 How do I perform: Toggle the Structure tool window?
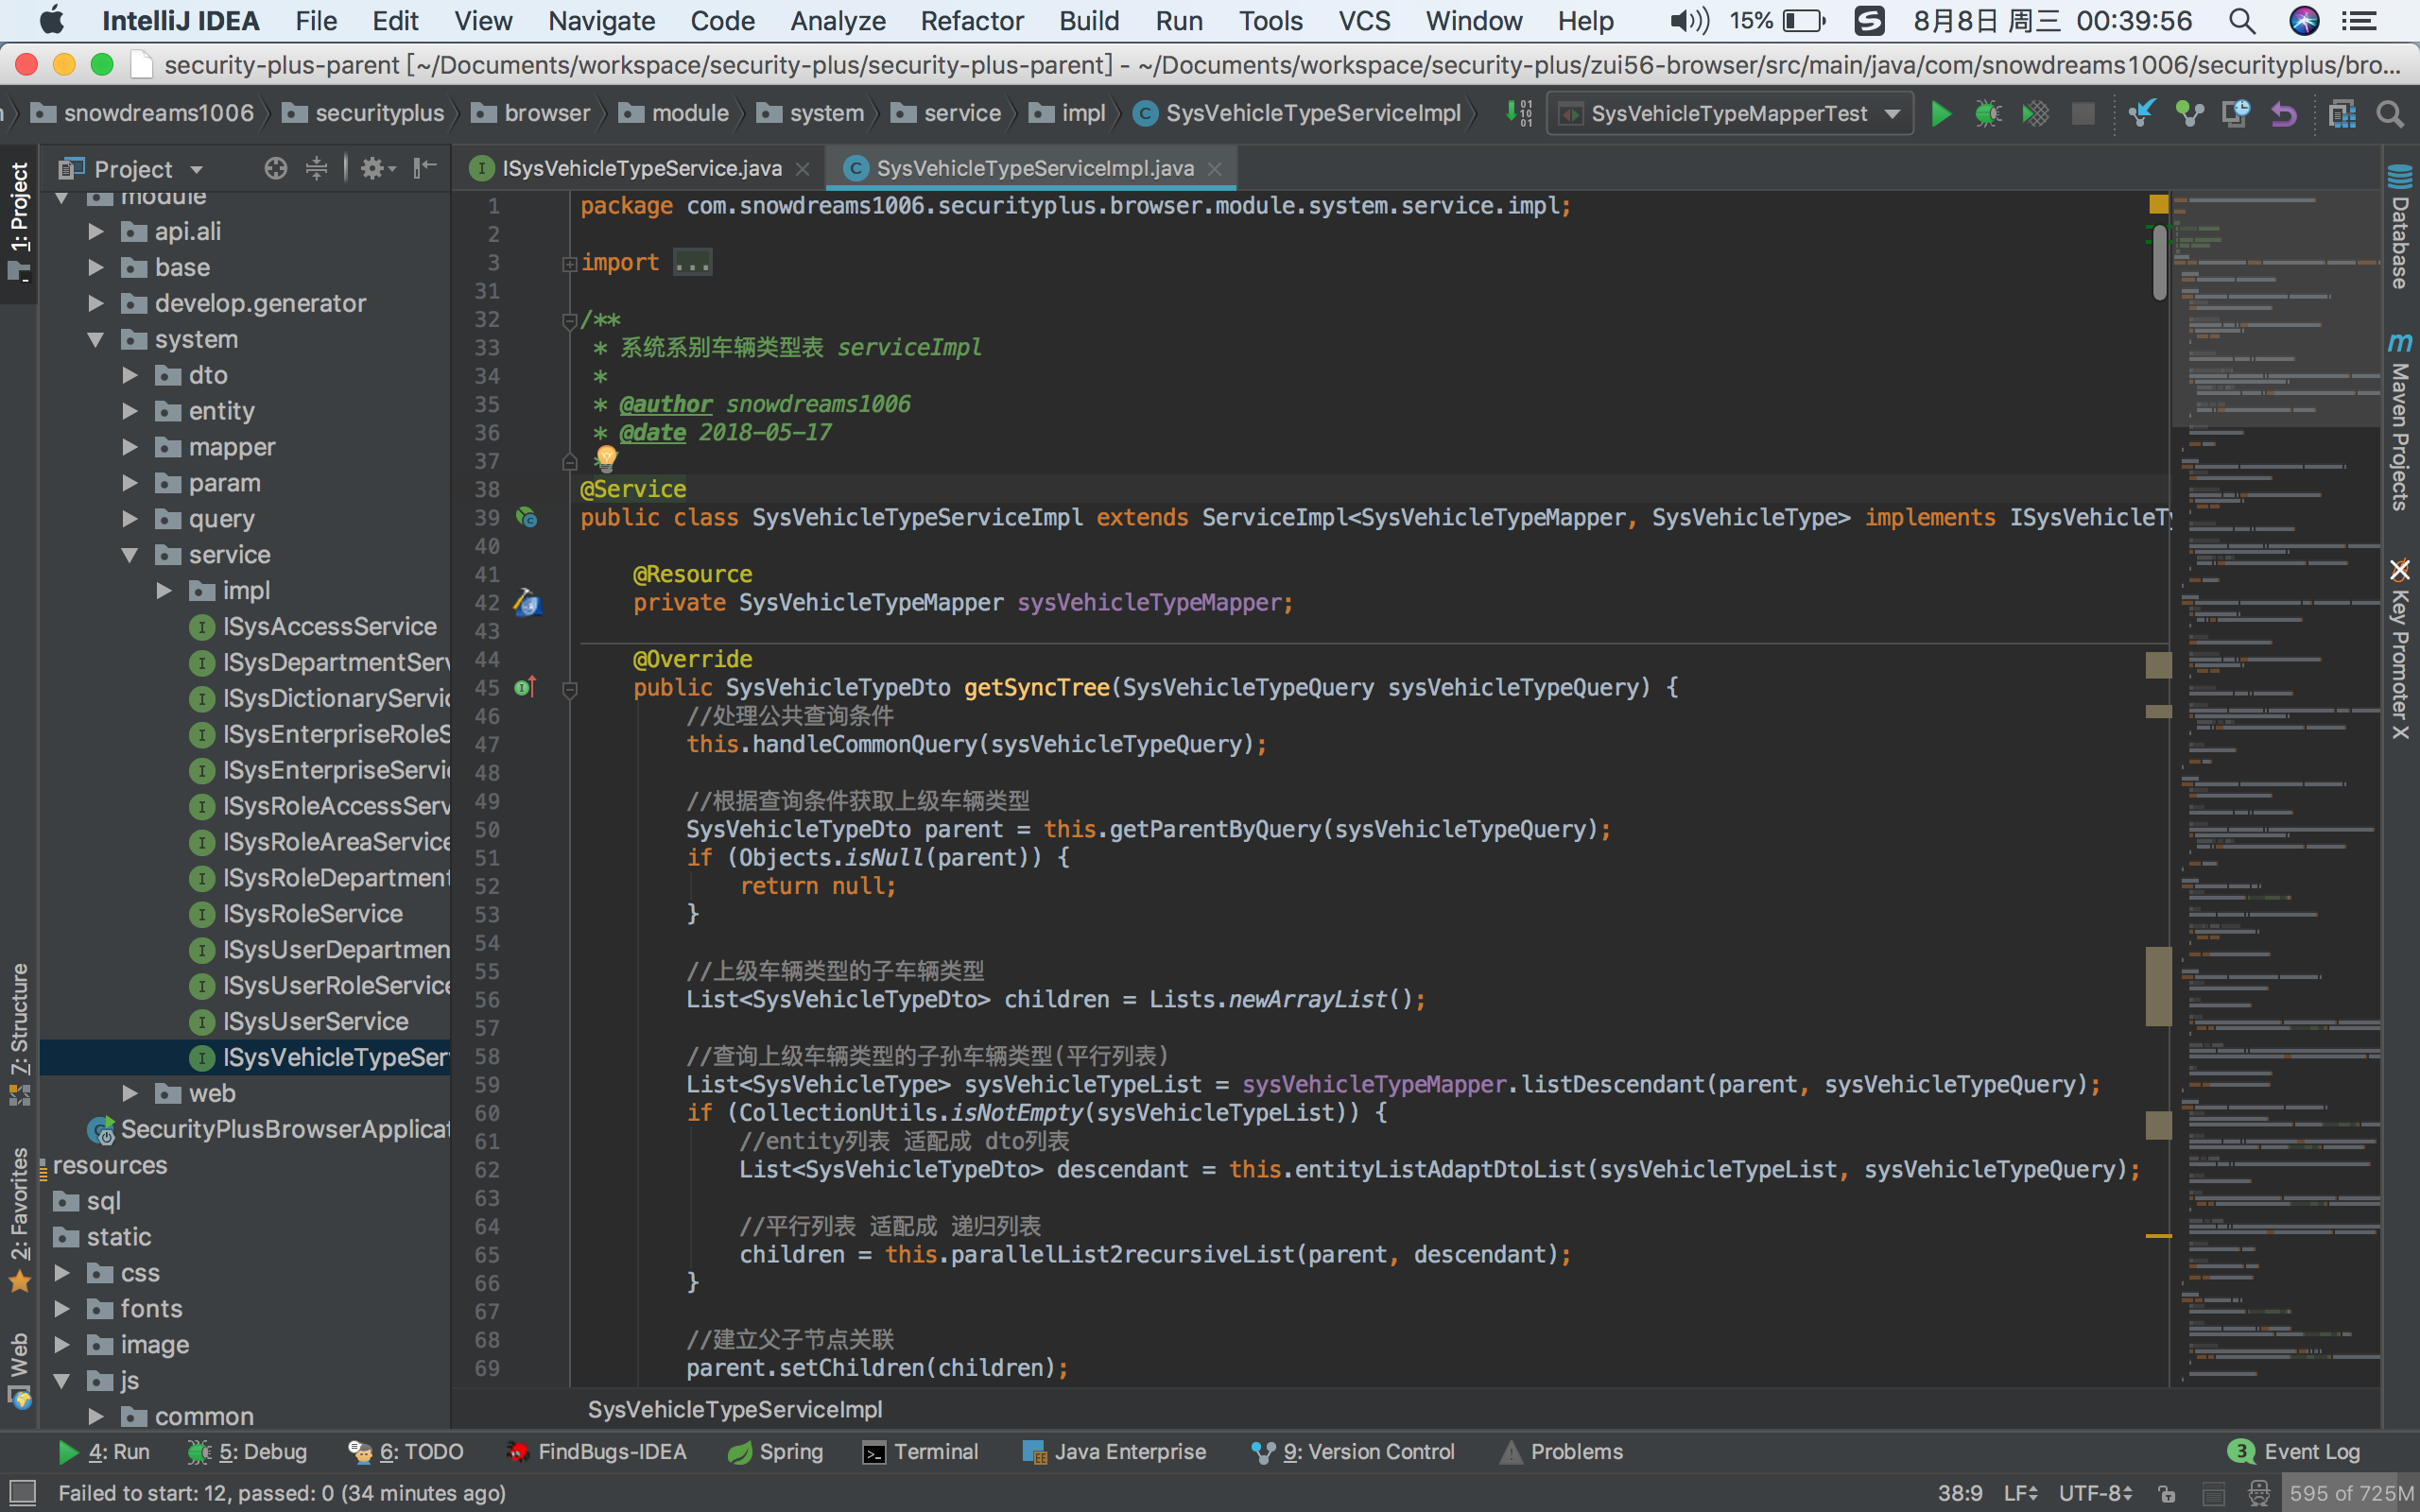19,1033
